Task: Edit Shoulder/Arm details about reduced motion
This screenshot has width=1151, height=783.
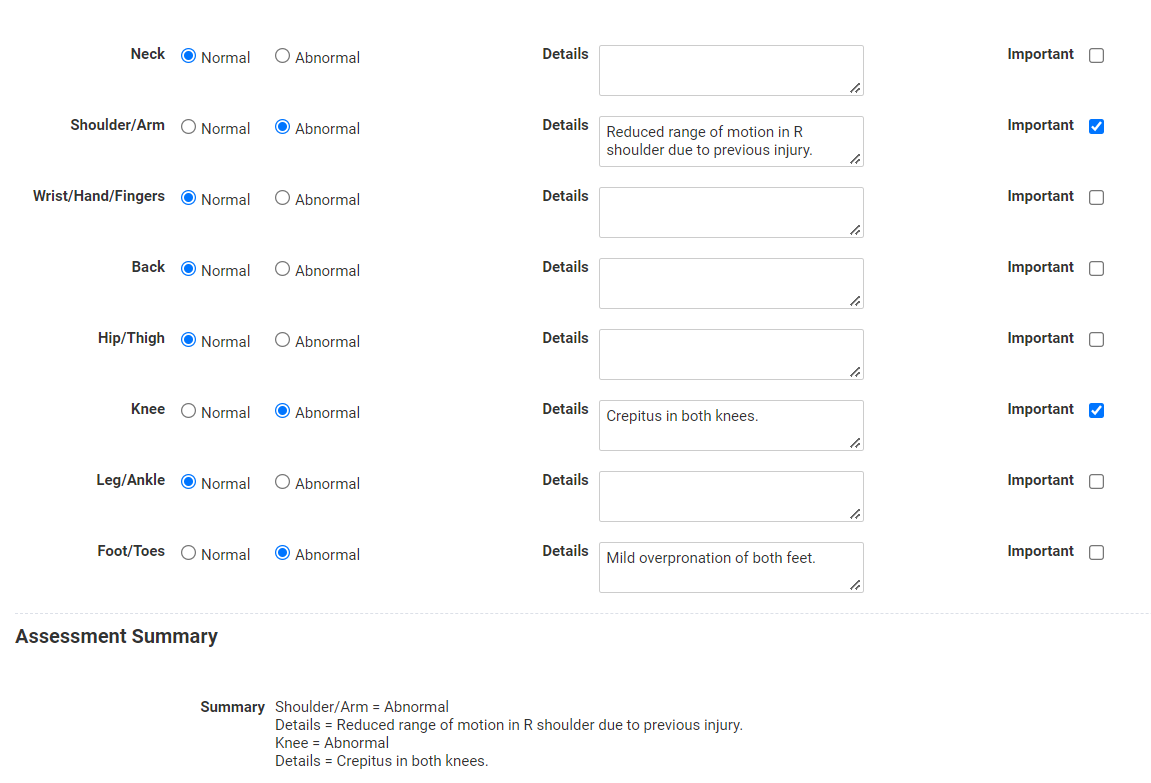Action: pyautogui.click(x=731, y=142)
